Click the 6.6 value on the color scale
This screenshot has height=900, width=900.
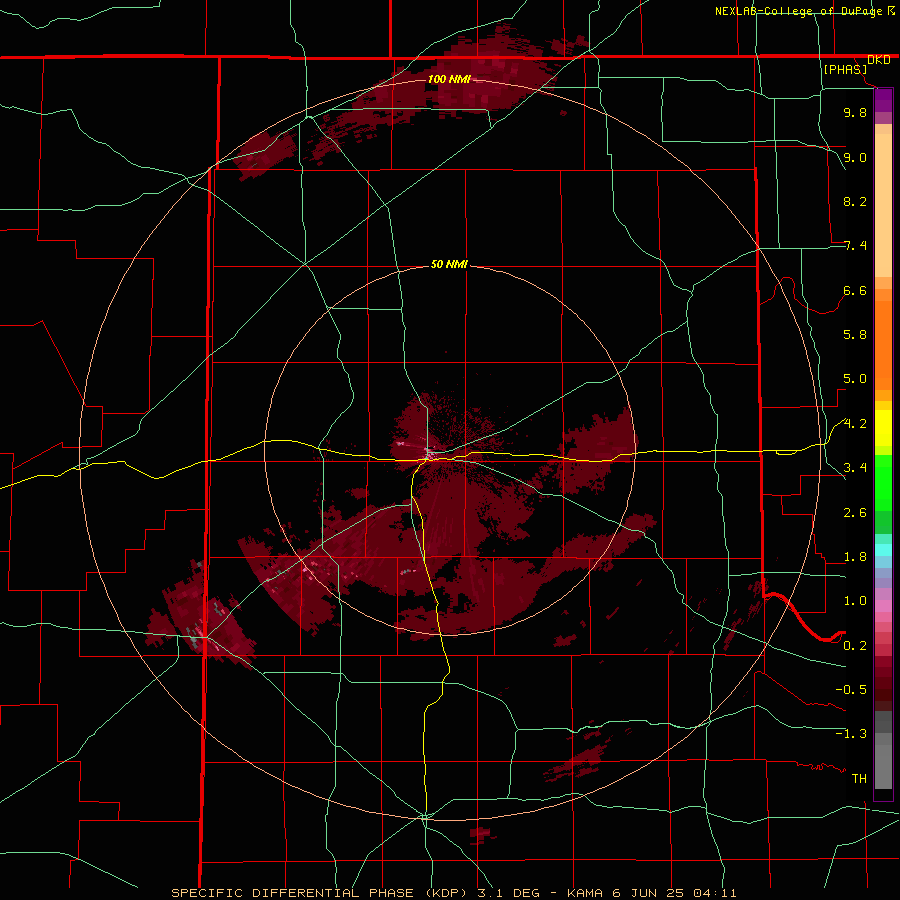855,290
